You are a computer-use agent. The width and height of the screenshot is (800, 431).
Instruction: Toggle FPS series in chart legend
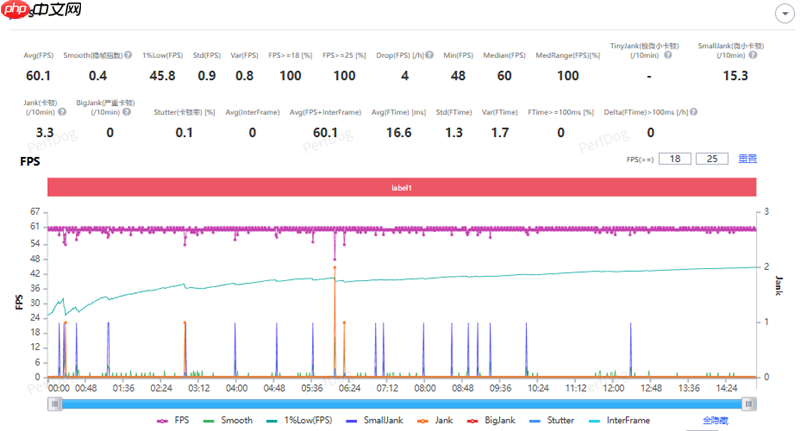[174, 421]
